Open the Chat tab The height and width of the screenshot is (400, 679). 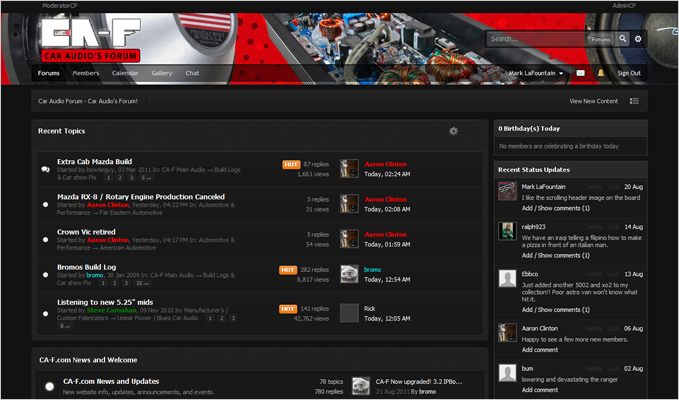[x=192, y=73]
